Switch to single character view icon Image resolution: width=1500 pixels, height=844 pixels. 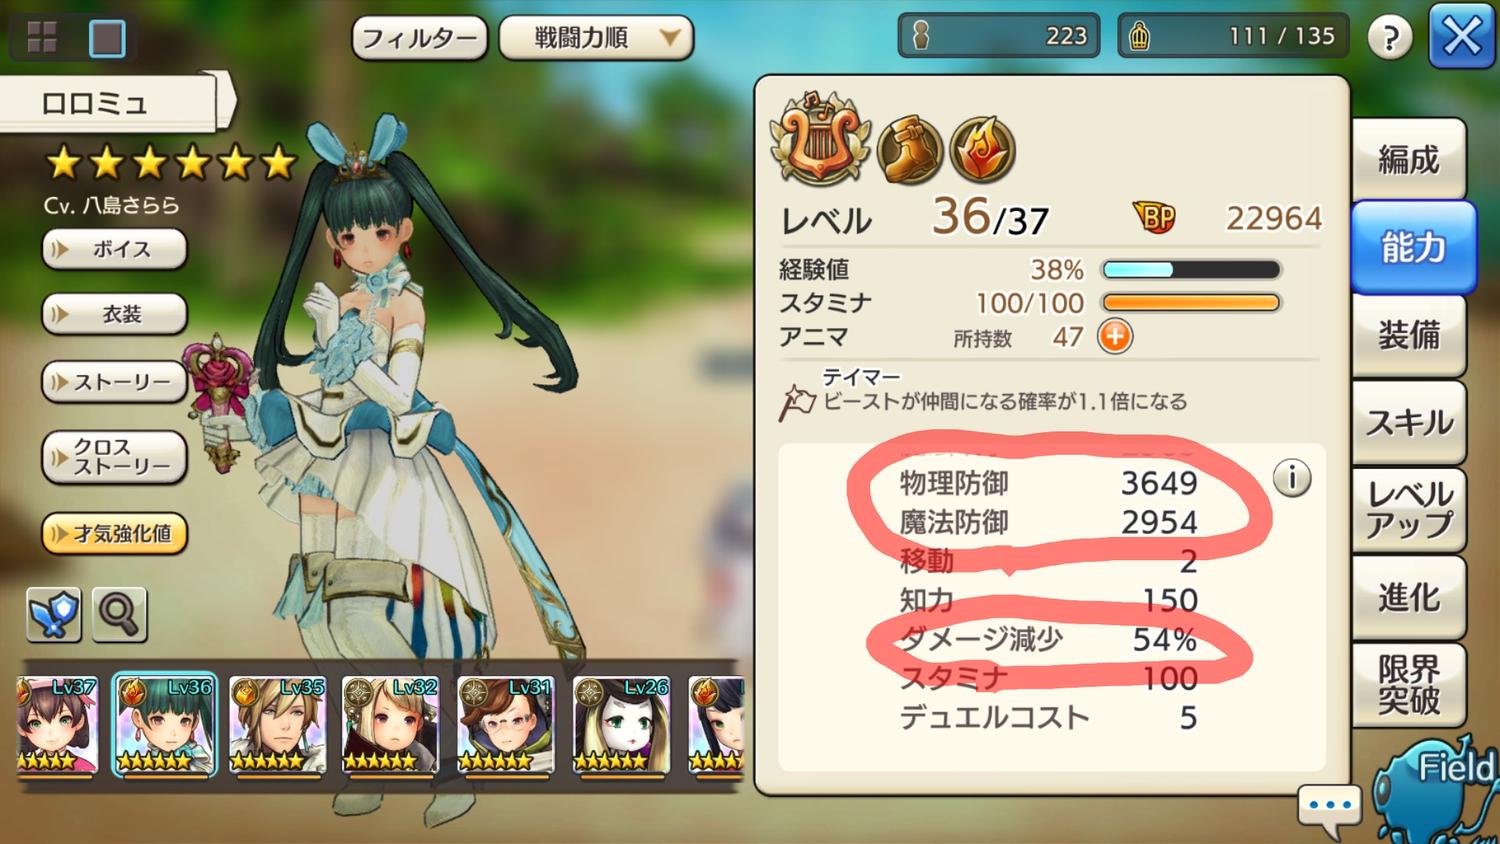[107, 38]
